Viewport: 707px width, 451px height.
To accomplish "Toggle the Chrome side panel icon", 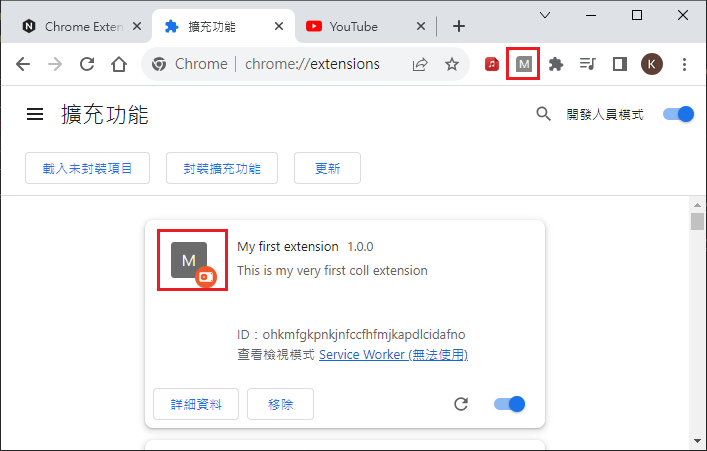I will point(619,64).
